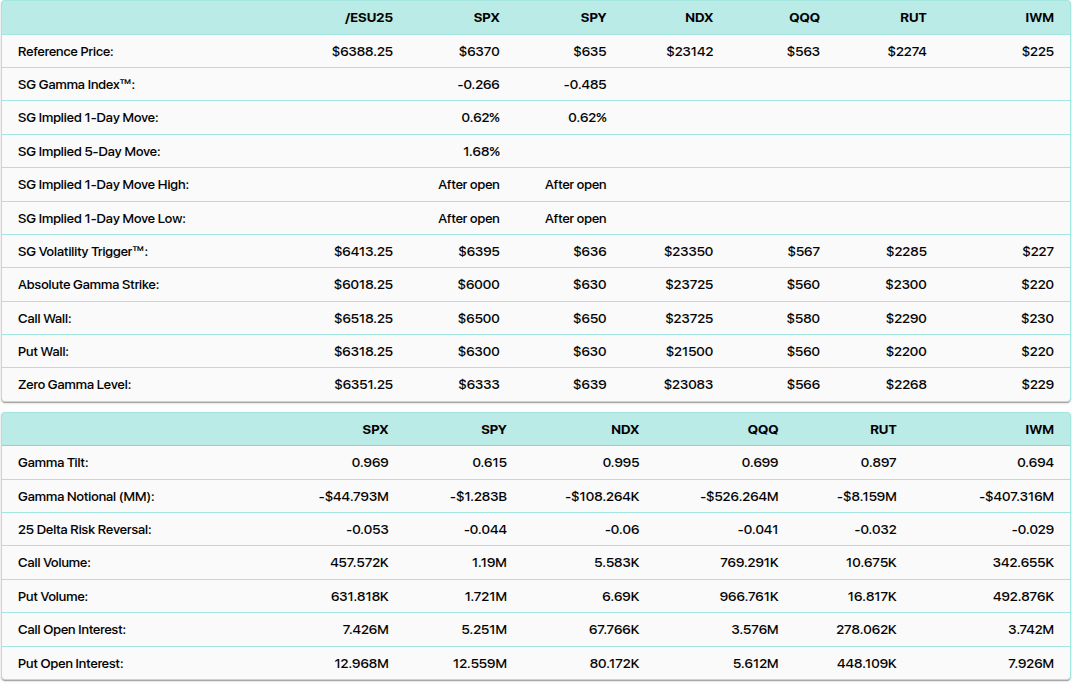This screenshot has height=685, width=1072.
Task: Select the SPX header in the top table
Action: coord(487,18)
